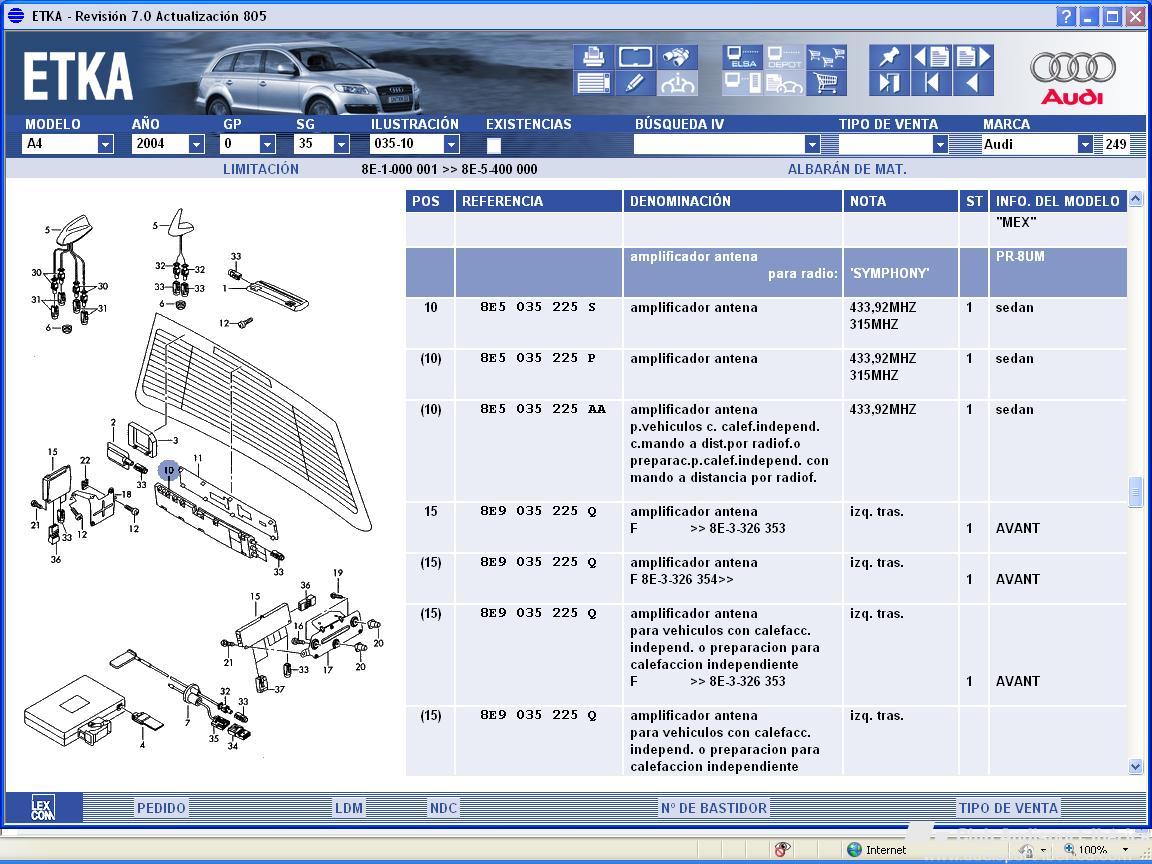Click the ALBARÁN DE MAT. link

coord(847,170)
